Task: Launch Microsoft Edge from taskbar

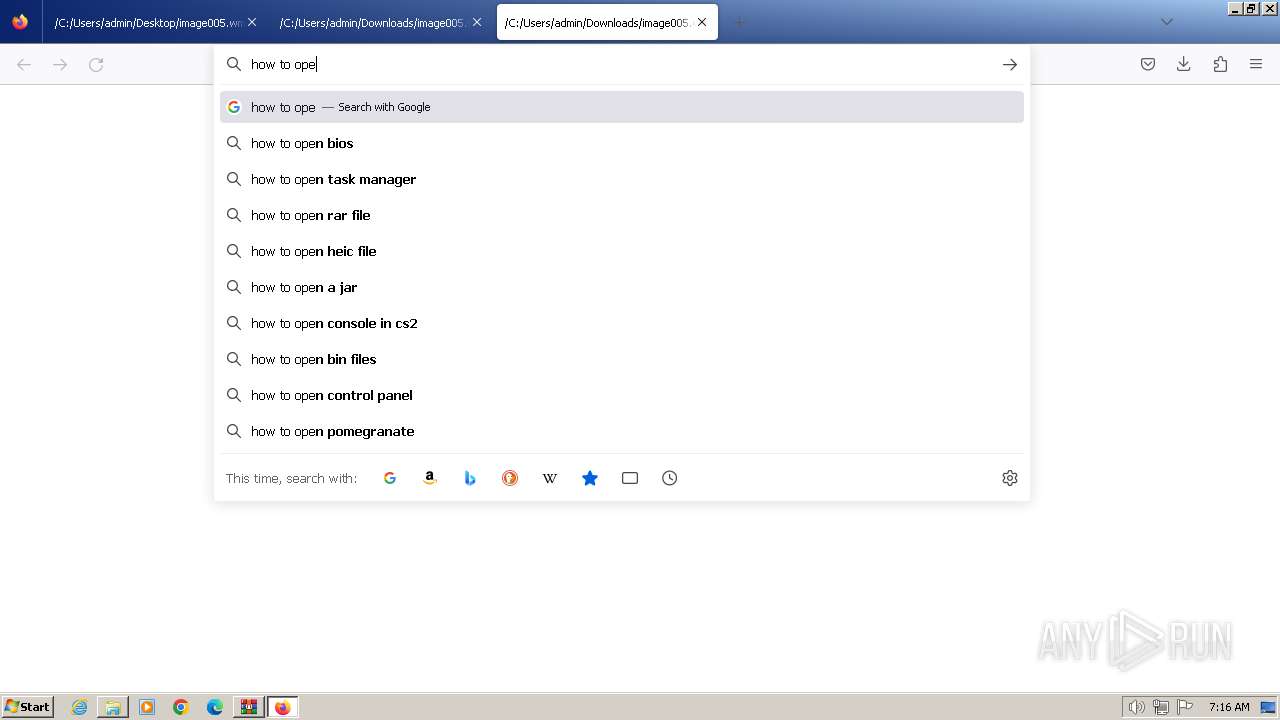Action: coord(215,707)
